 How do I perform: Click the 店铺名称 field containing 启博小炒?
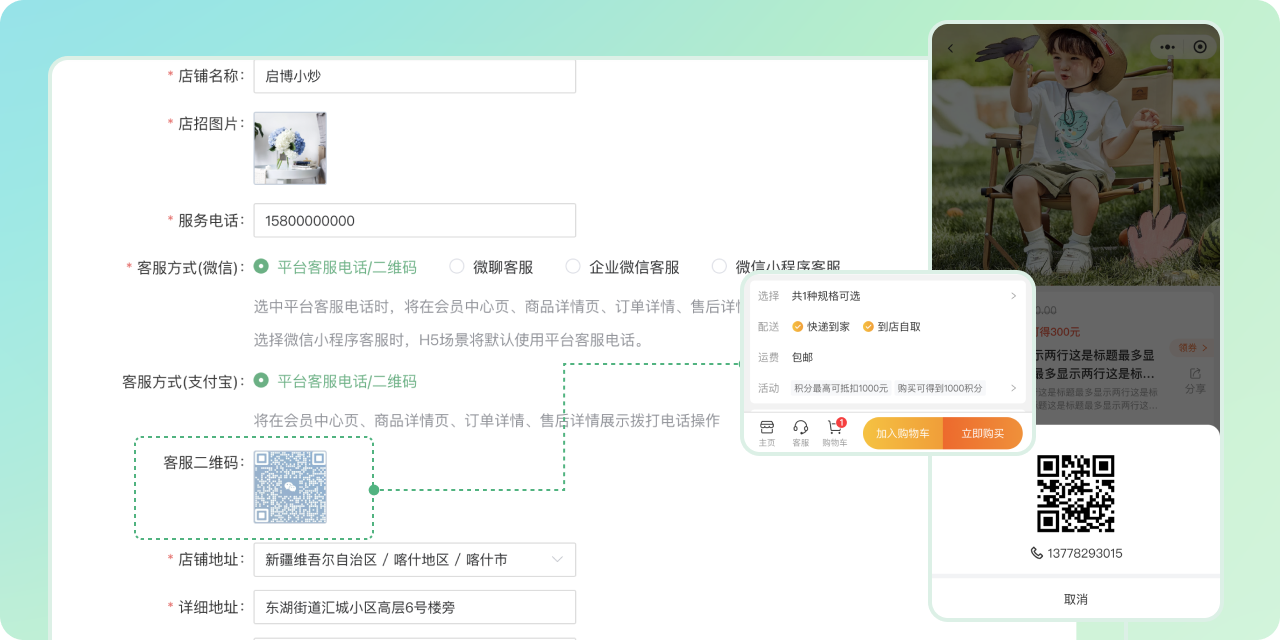(415, 76)
